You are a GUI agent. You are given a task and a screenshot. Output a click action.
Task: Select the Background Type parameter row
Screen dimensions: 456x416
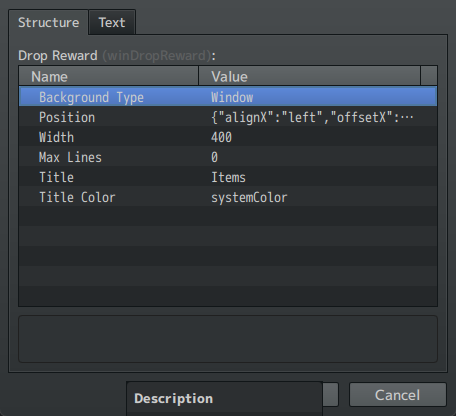tap(228, 97)
